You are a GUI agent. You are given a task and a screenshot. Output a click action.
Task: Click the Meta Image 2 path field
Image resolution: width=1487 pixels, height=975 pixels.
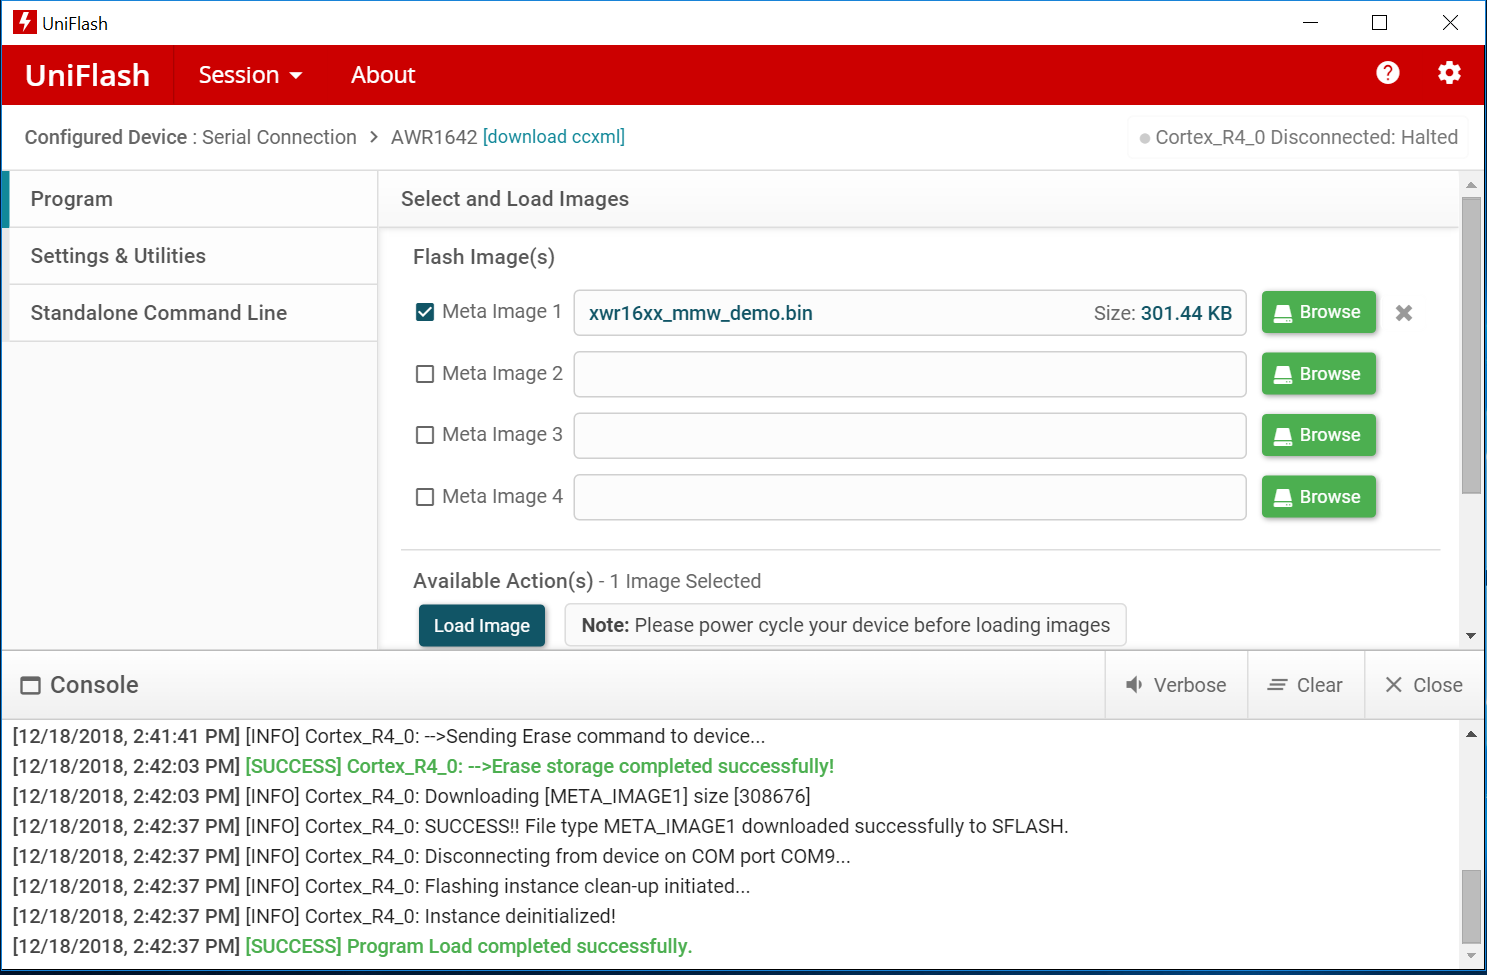pyautogui.click(x=910, y=374)
